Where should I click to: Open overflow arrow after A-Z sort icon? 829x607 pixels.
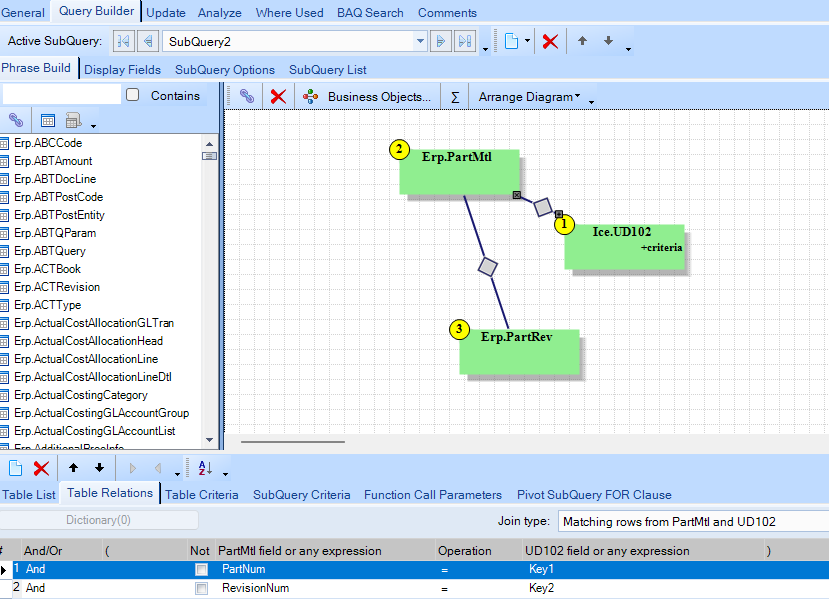[x=225, y=474]
